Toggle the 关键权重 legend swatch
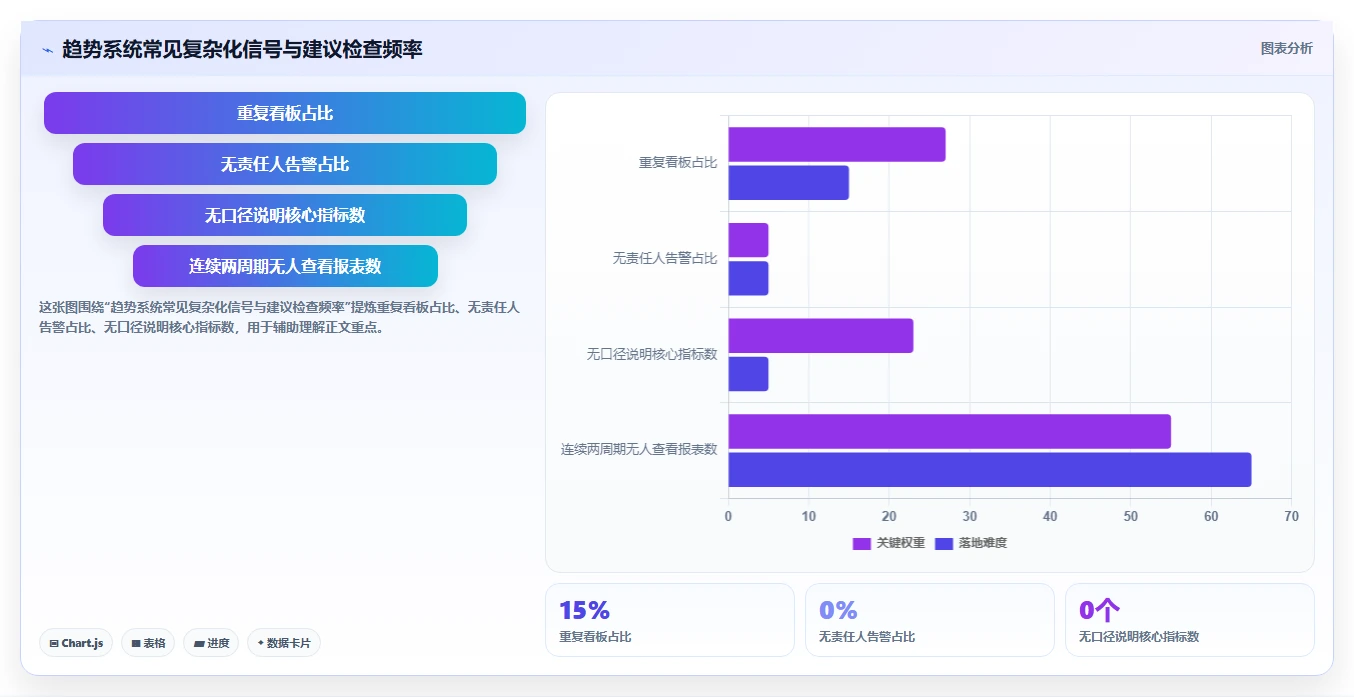 coord(862,543)
